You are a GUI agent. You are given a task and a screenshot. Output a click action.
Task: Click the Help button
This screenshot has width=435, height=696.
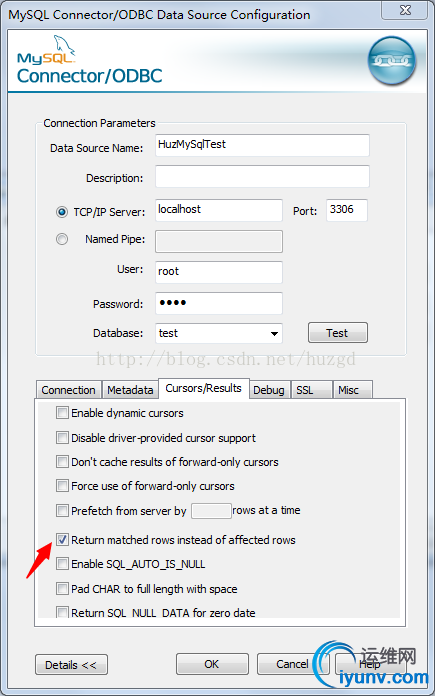click(x=370, y=664)
